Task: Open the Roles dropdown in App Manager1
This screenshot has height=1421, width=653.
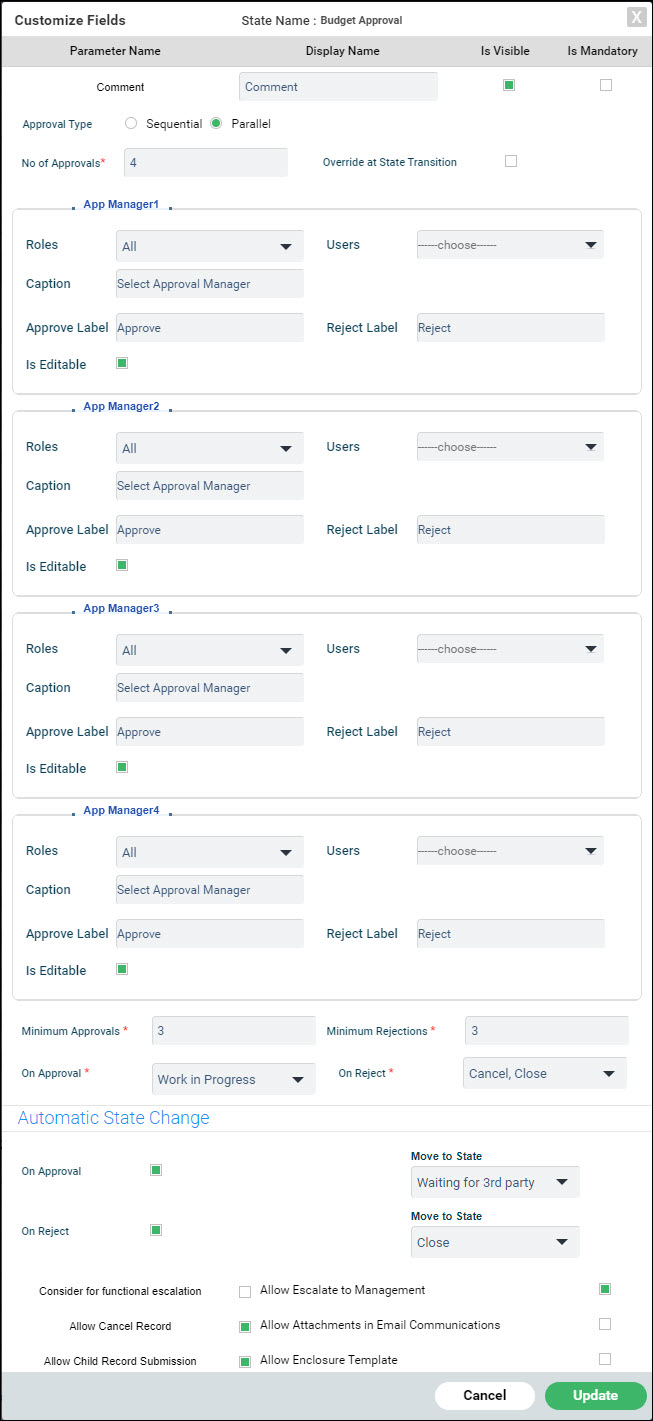Action: click(208, 245)
